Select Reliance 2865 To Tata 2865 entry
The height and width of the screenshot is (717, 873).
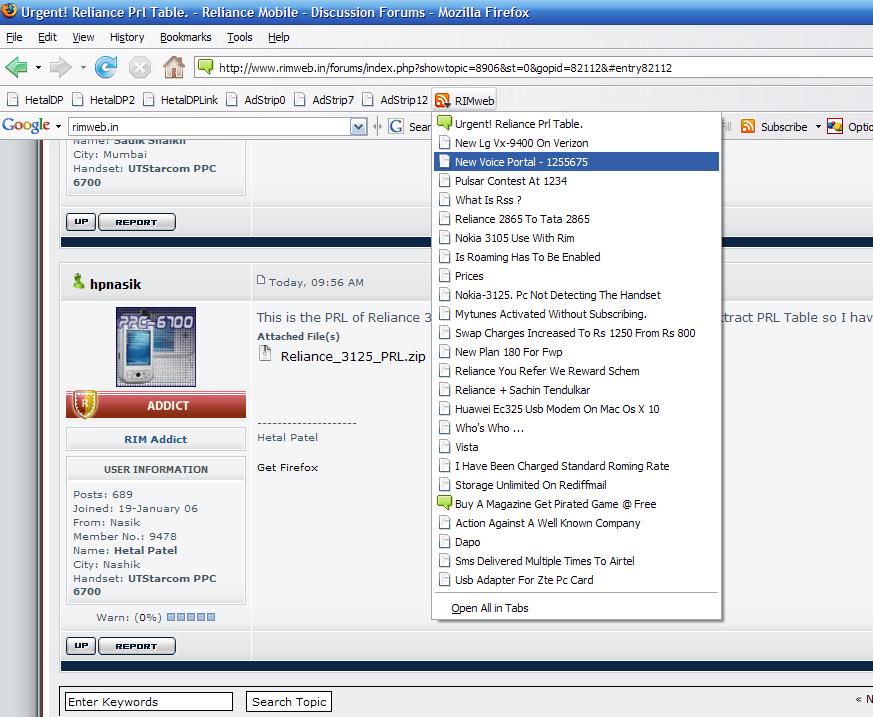576,219
